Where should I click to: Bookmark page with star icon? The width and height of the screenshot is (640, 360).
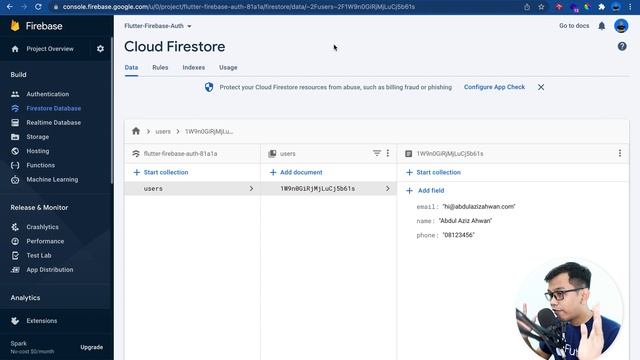pos(541,7)
